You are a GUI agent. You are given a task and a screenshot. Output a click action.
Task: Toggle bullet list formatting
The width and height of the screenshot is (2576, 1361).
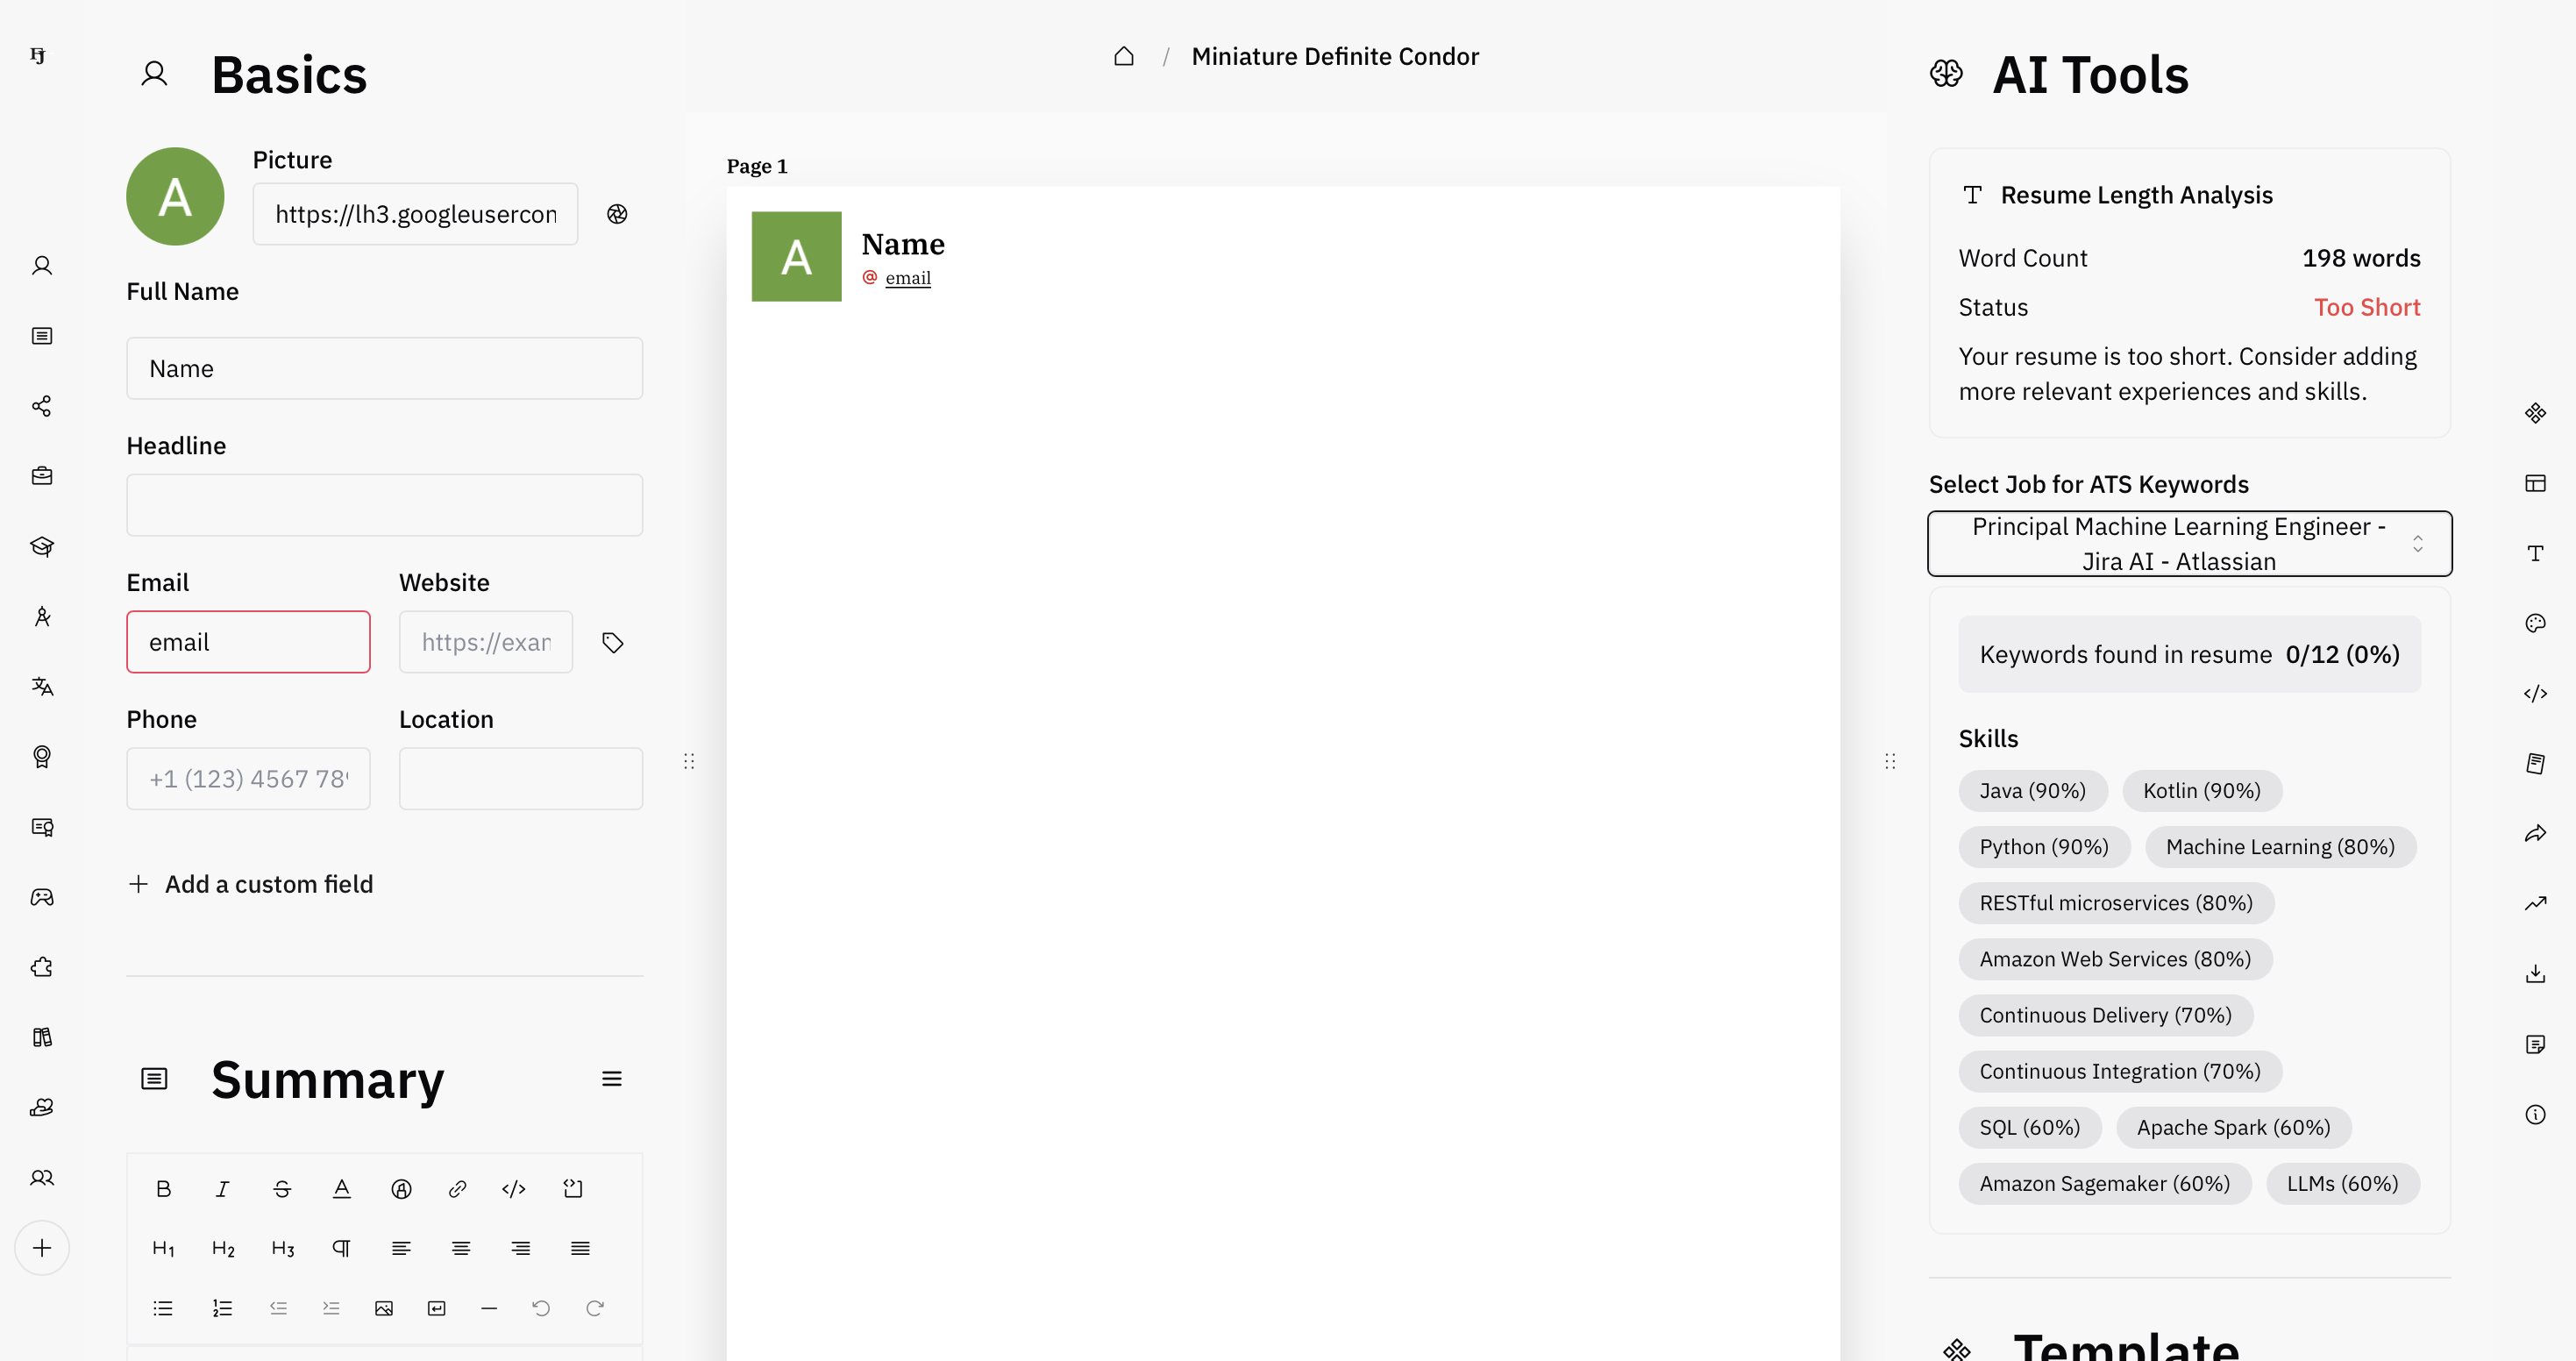(163, 1308)
